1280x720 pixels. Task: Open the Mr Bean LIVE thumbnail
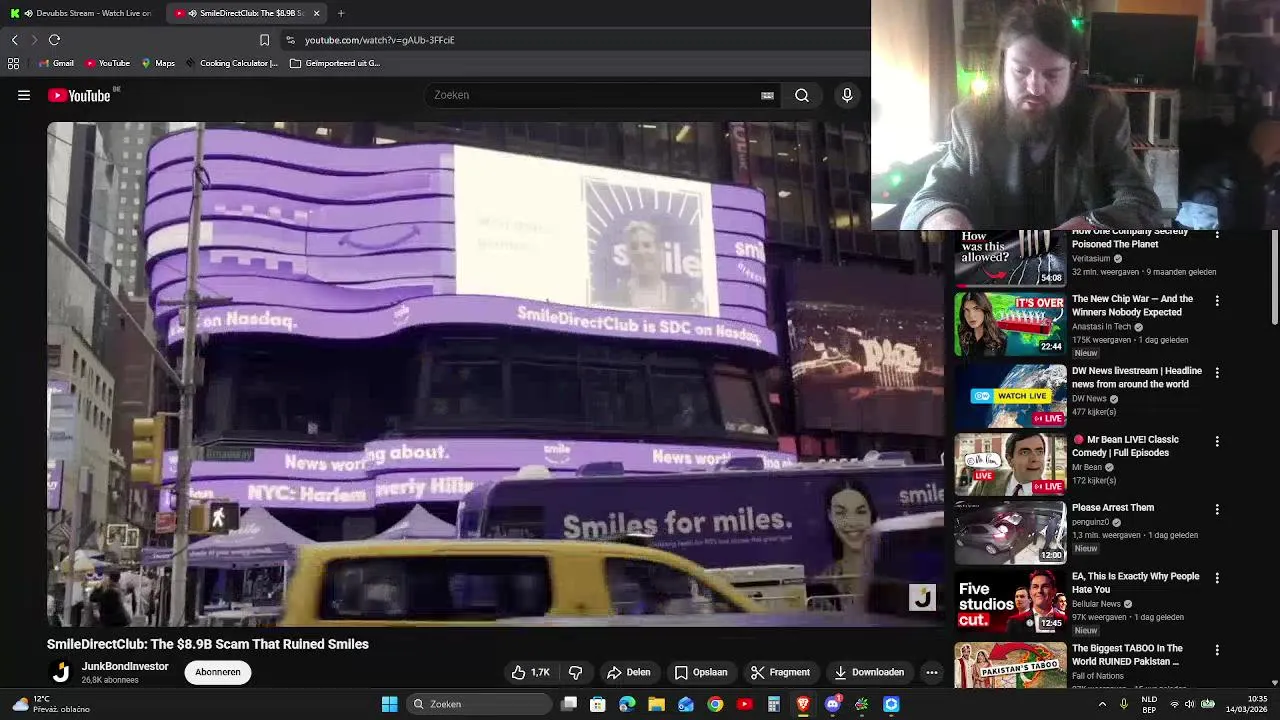pos(1010,465)
